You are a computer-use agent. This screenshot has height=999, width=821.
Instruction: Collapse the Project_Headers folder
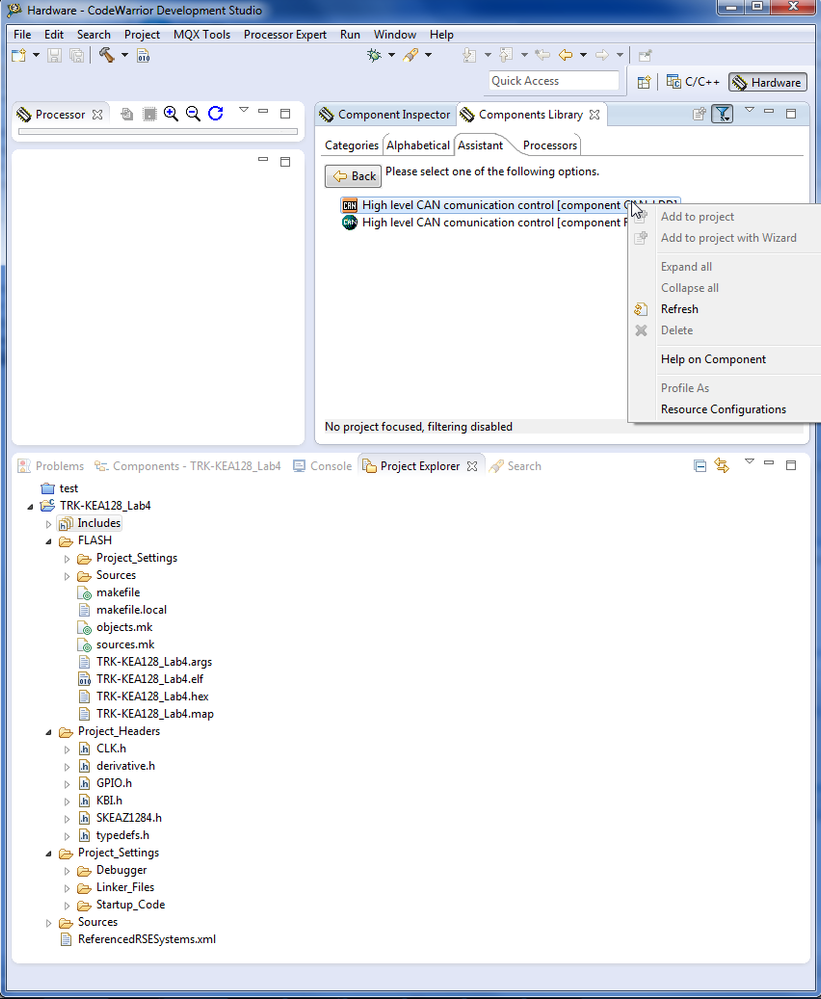click(48, 732)
